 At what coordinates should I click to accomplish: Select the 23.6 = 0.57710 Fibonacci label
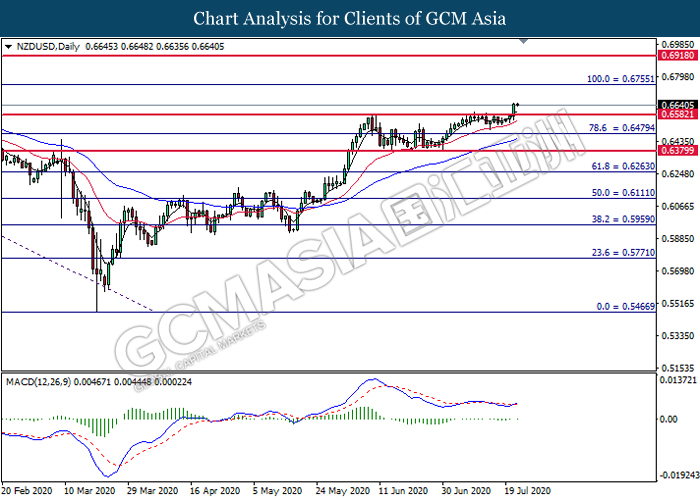(x=619, y=255)
